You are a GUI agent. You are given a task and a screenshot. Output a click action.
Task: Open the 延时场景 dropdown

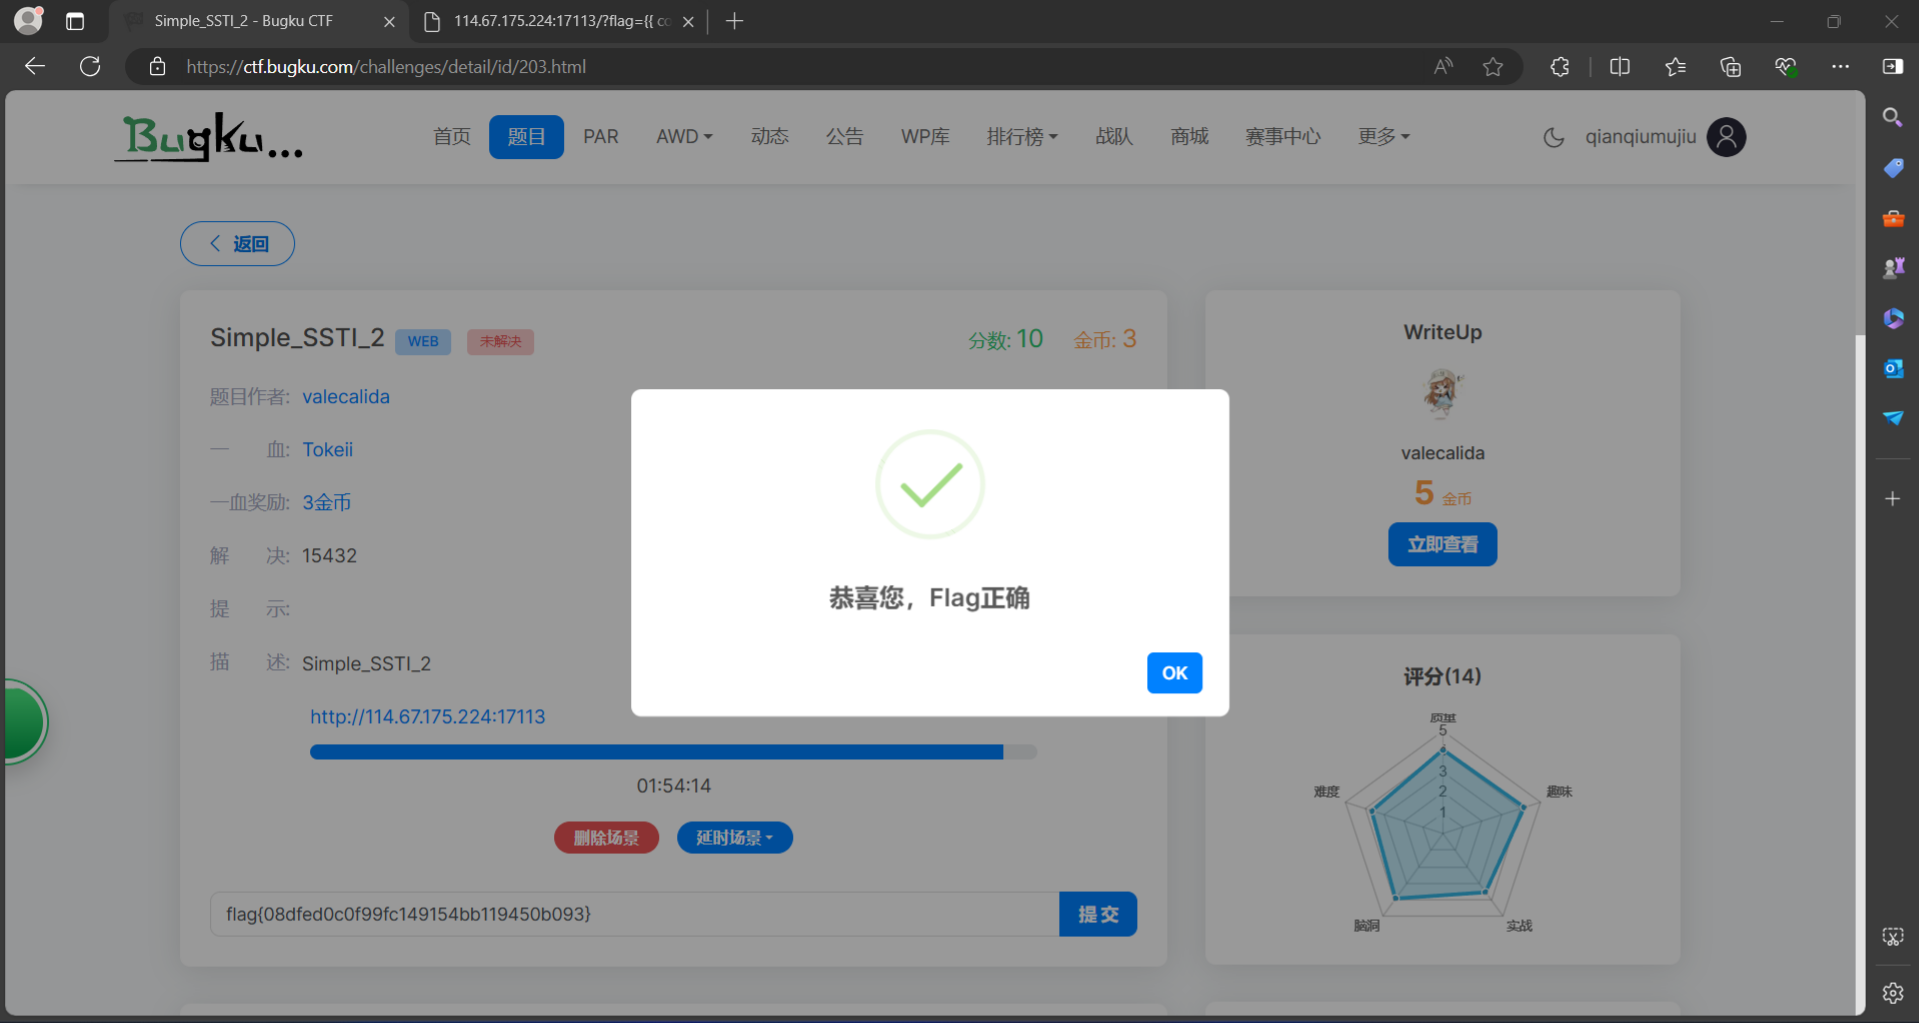click(x=734, y=837)
